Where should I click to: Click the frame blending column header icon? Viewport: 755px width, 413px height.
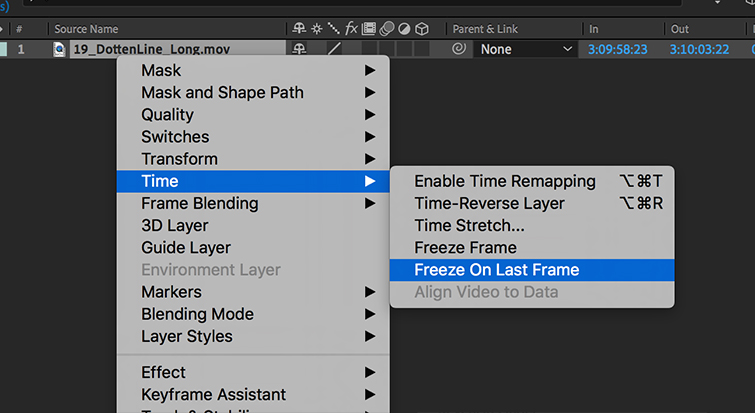click(x=369, y=29)
